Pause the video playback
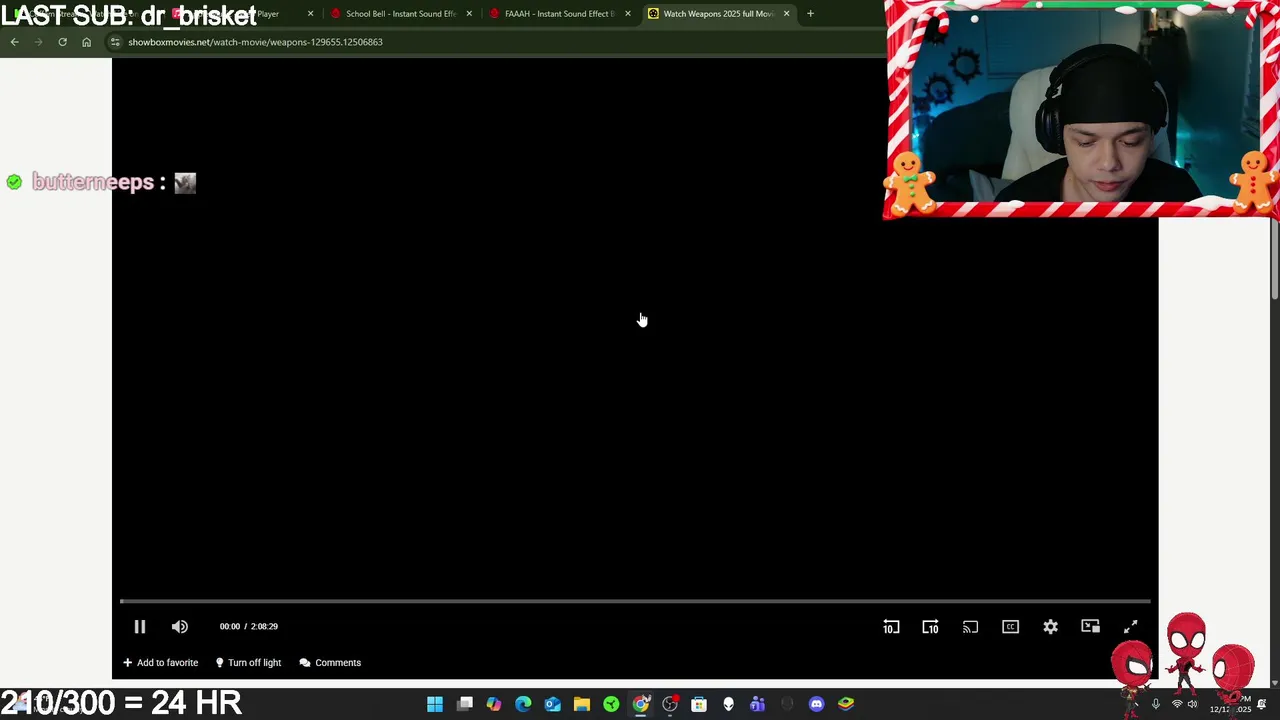 pos(140,627)
